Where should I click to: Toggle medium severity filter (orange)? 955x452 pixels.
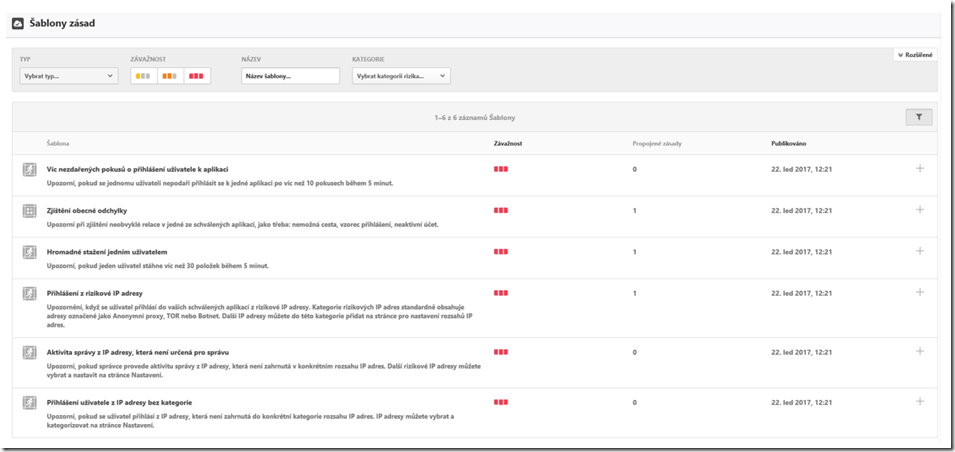click(171, 76)
